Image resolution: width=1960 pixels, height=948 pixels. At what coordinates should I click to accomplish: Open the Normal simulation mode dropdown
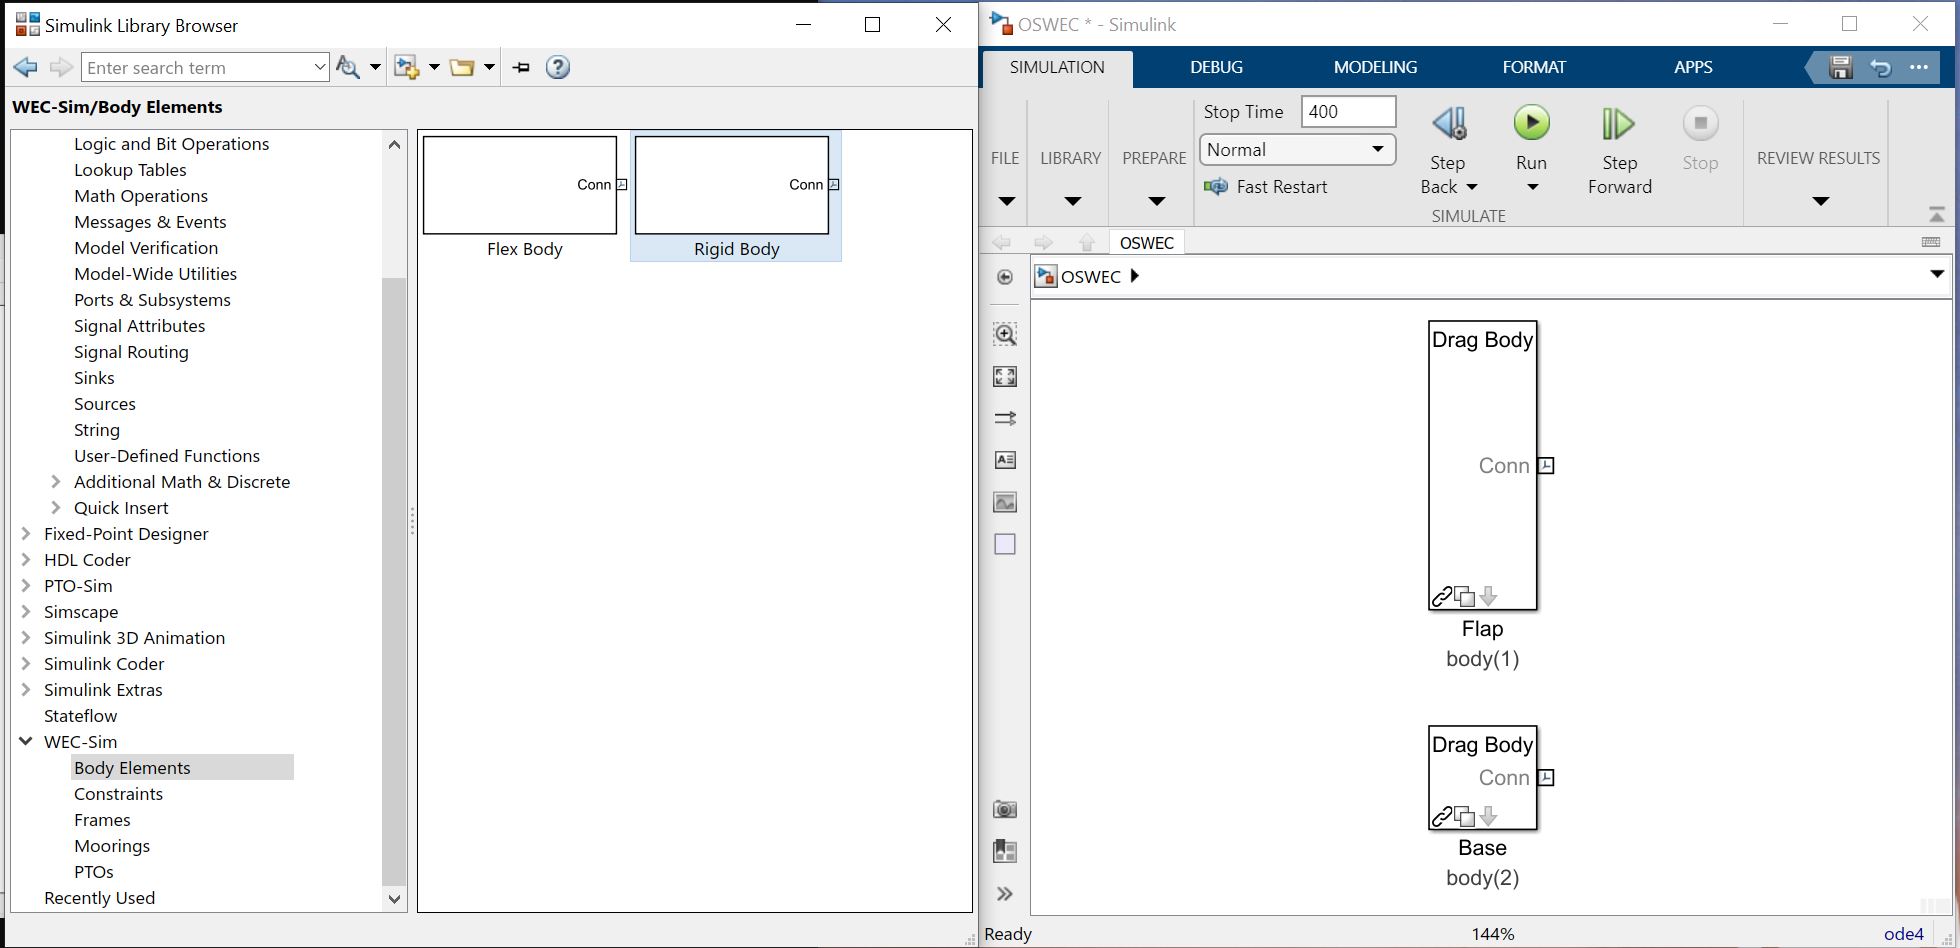[1297, 150]
